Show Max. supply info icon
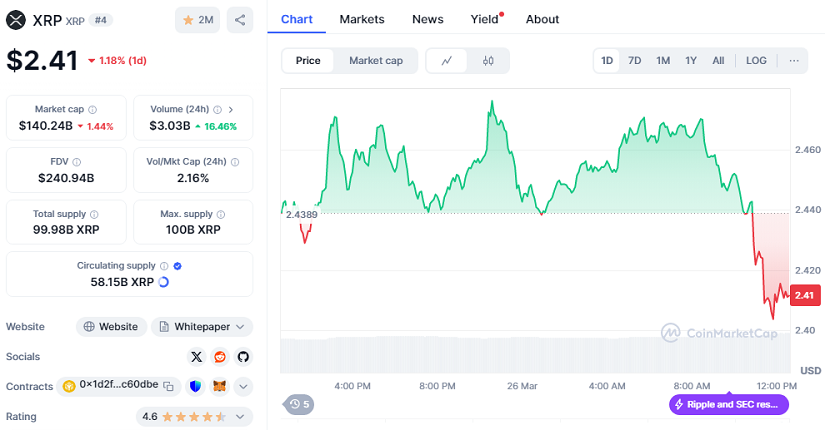825x430 pixels. (x=221, y=214)
